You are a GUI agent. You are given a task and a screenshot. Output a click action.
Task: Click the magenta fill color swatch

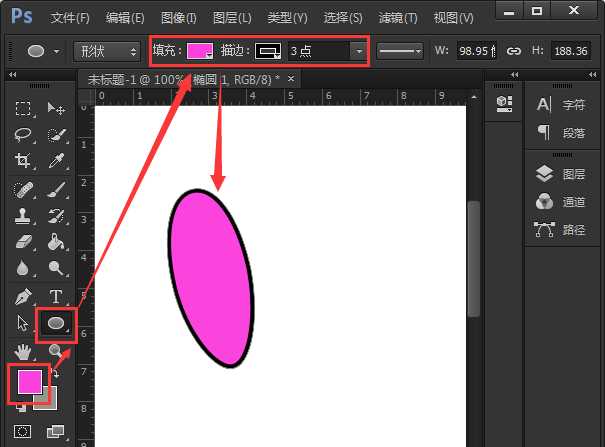coord(200,51)
